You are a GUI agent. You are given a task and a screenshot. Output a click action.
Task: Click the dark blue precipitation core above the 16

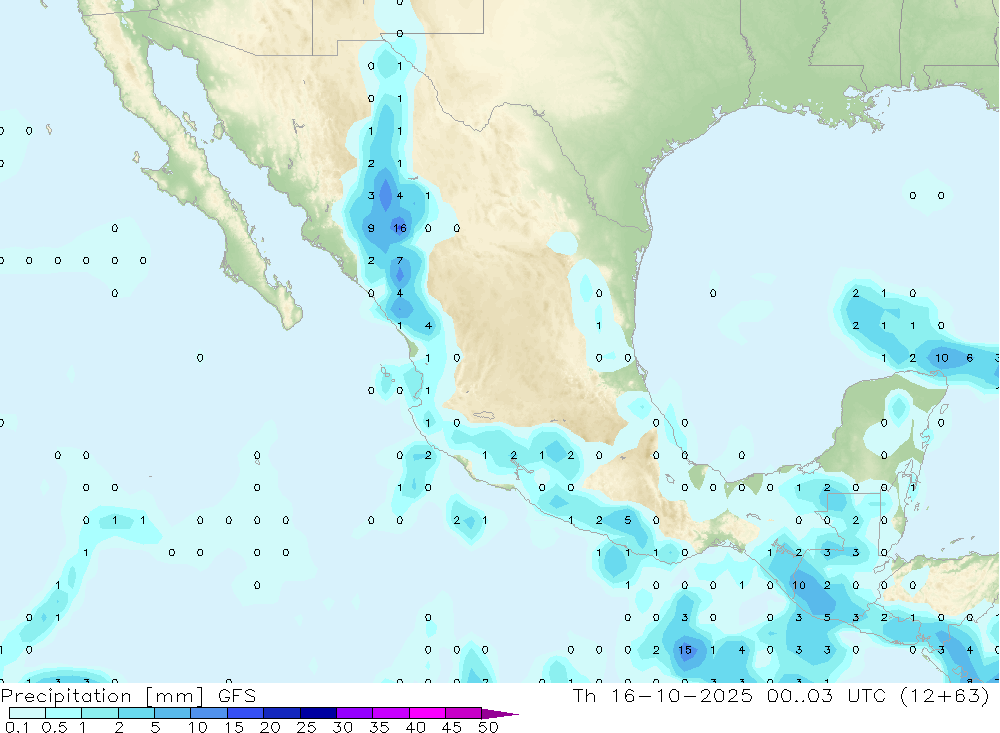coord(385,195)
